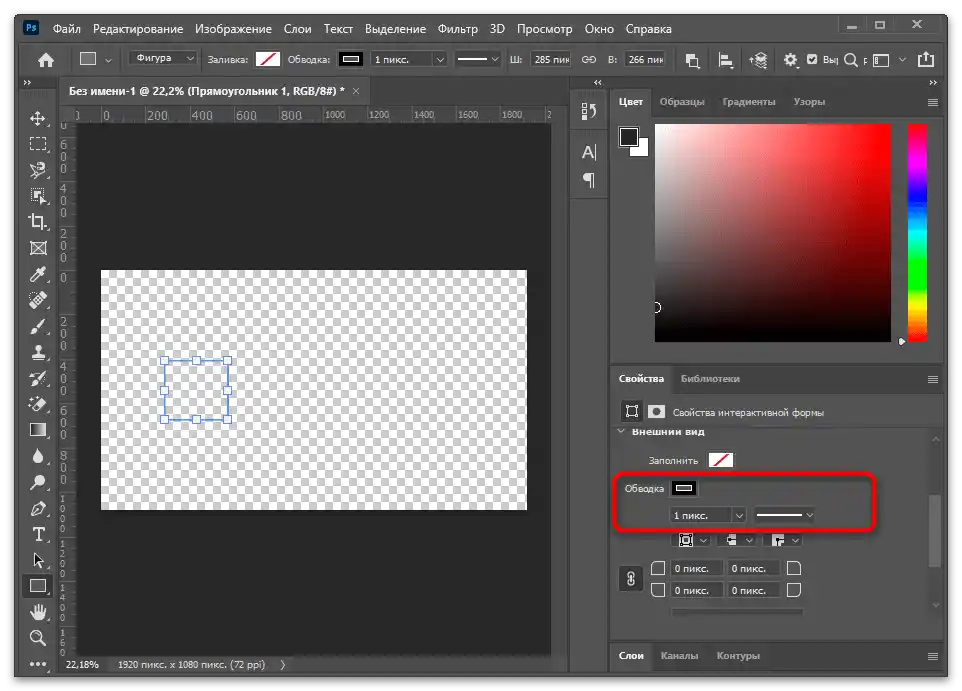
Task: Select the Eraser tool
Action: click(38, 404)
